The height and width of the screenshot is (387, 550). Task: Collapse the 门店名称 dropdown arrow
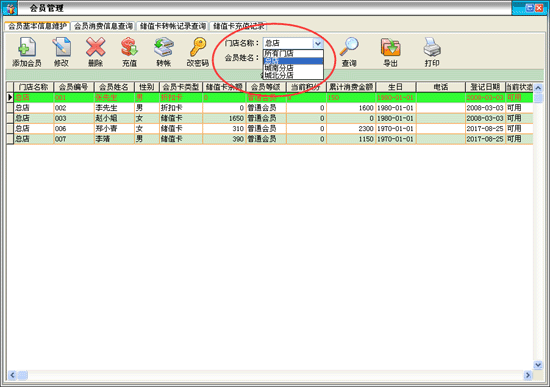point(317,43)
